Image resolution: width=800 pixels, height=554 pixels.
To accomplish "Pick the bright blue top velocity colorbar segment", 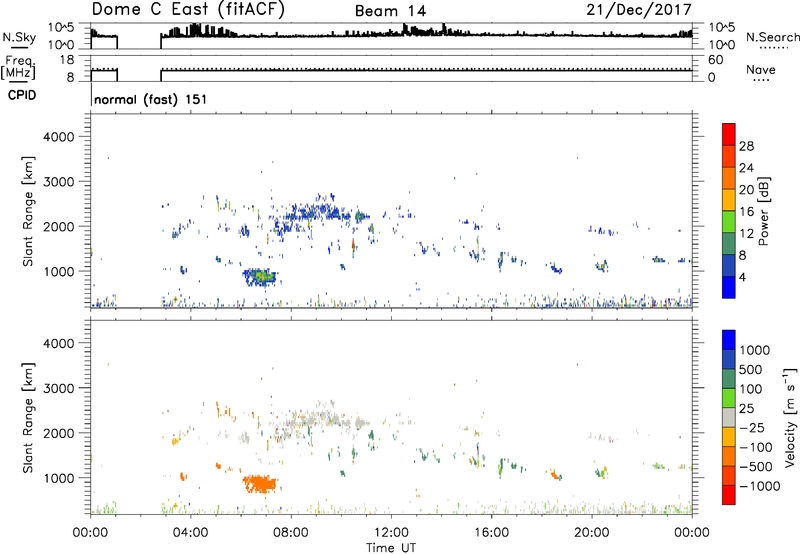I will point(729,340).
